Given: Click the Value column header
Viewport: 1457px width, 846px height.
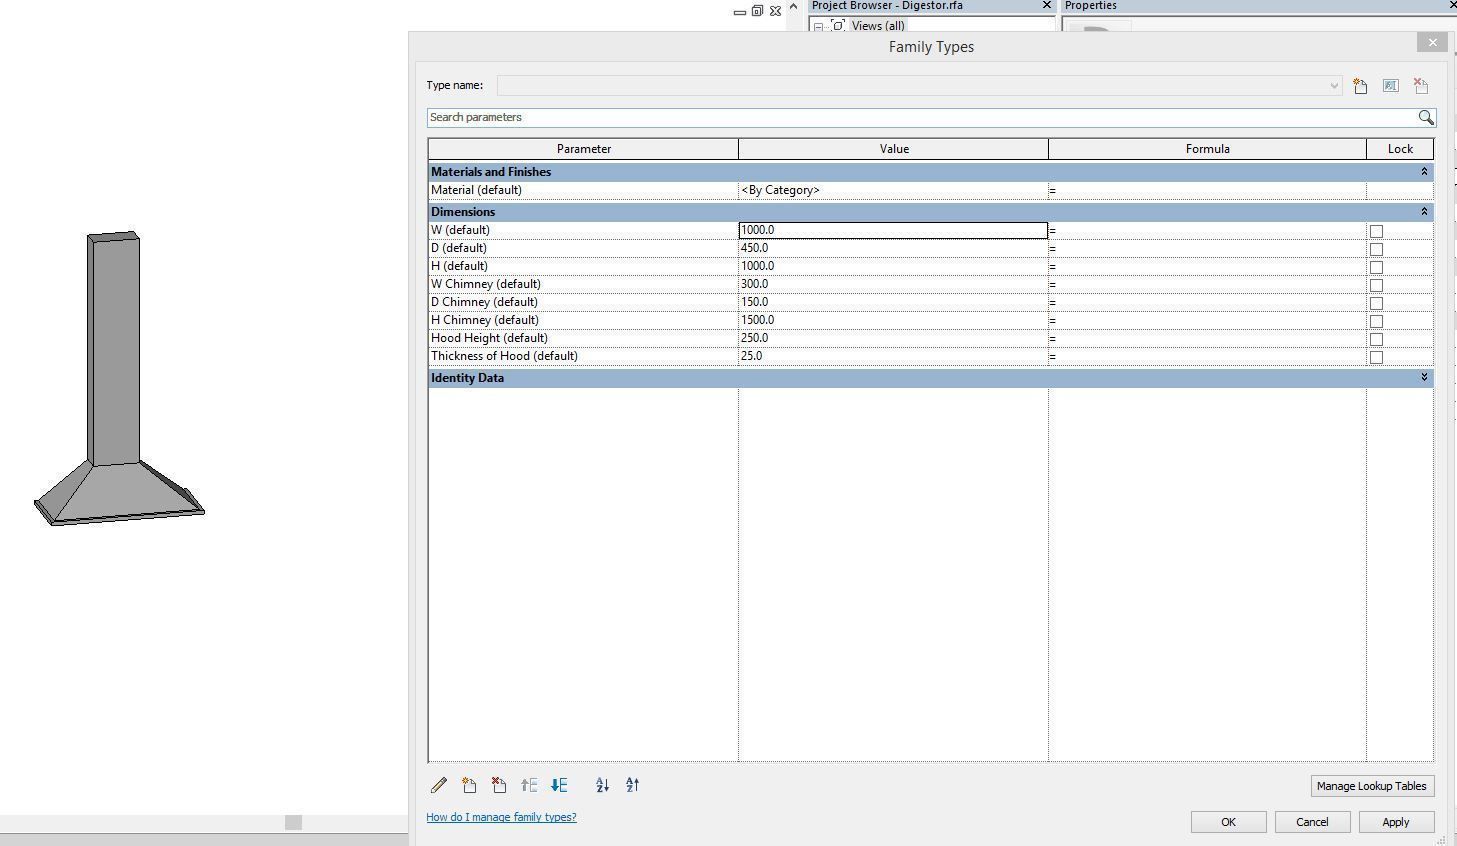Looking at the screenshot, I should click(x=894, y=149).
